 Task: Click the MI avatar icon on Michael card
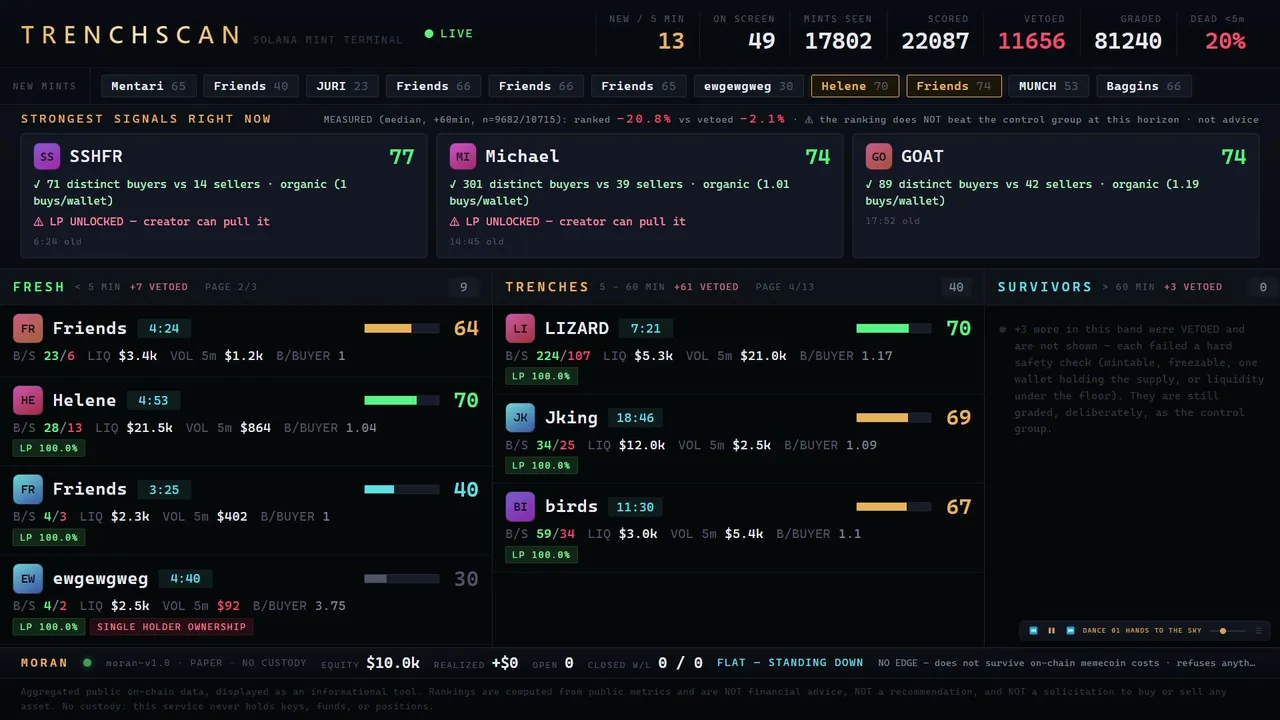(463, 156)
